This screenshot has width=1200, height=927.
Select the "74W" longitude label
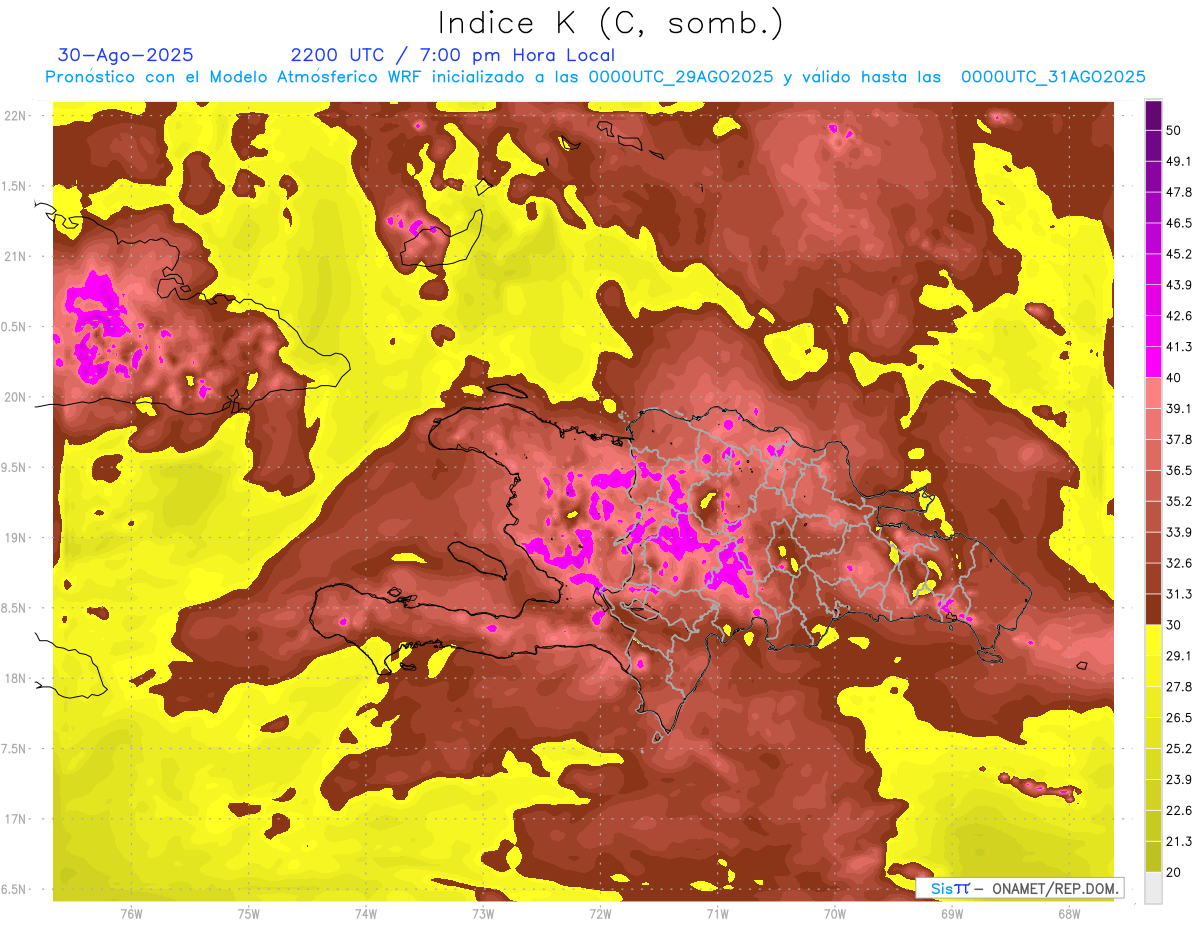366,914
